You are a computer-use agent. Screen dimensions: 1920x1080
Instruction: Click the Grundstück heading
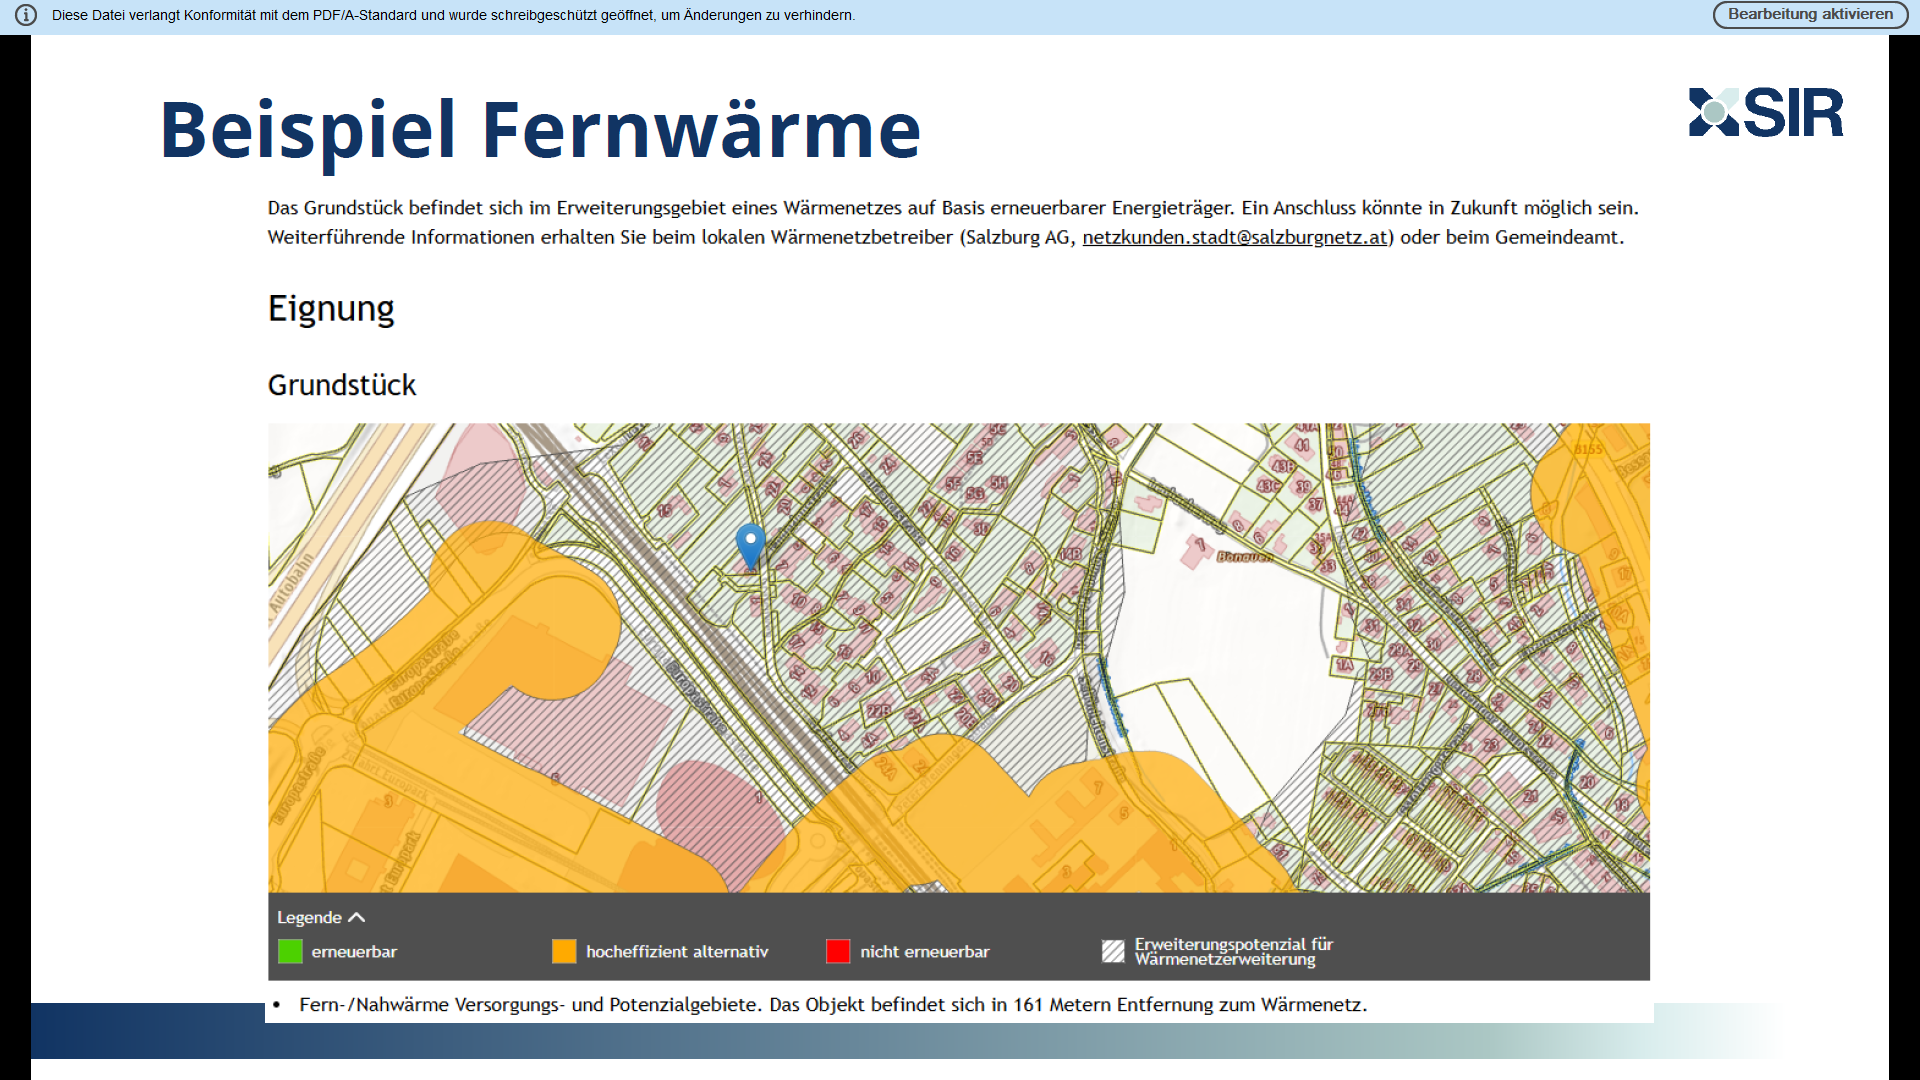(341, 385)
